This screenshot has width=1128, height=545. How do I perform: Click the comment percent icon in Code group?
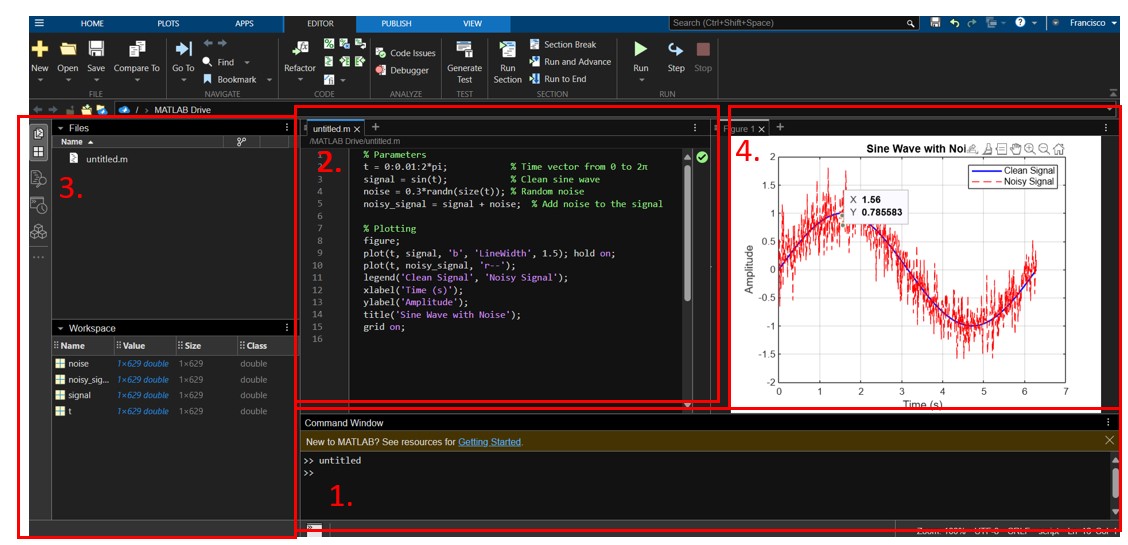click(x=329, y=45)
